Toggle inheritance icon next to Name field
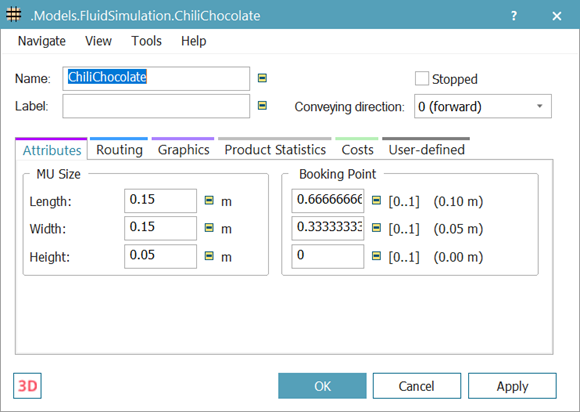 click(x=262, y=78)
